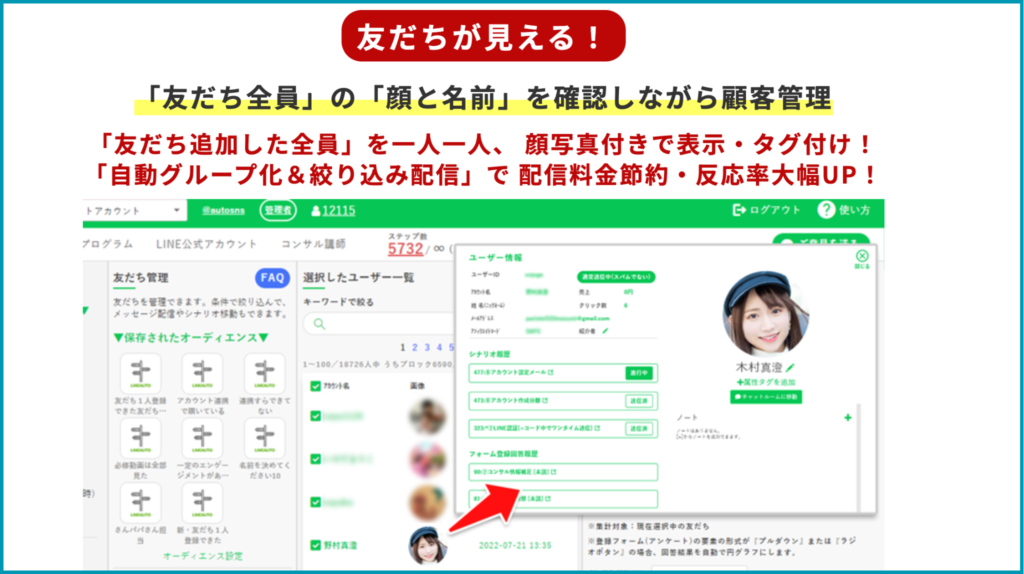Open the LINE公式アカウント menu item
This screenshot has width=1024, height=574.
[x=206, y=244]
